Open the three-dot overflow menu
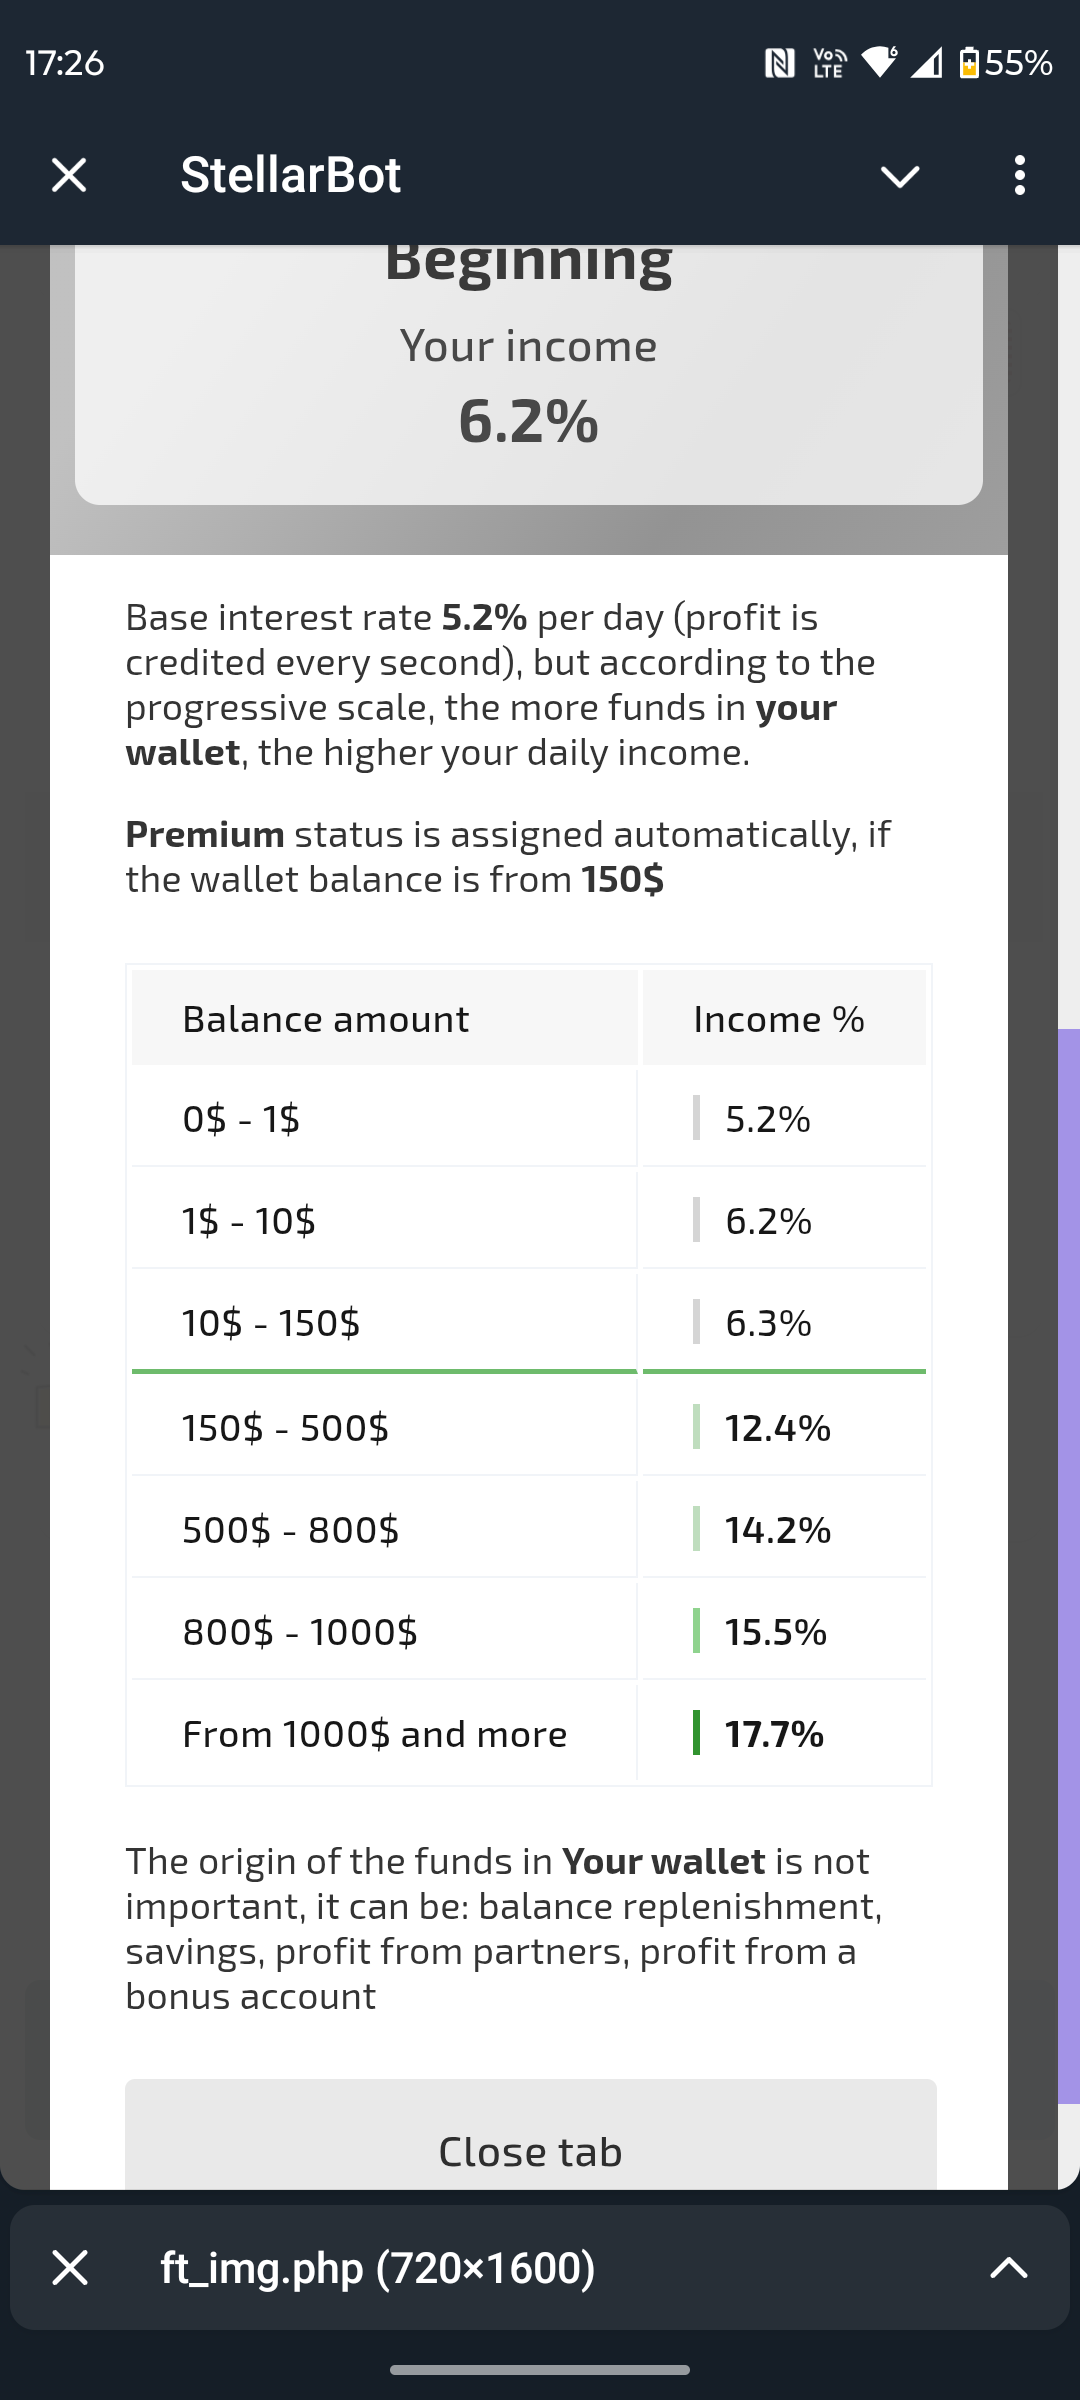The height and width of the screenshot is (2400, 1080). (x=1019, y=175)
